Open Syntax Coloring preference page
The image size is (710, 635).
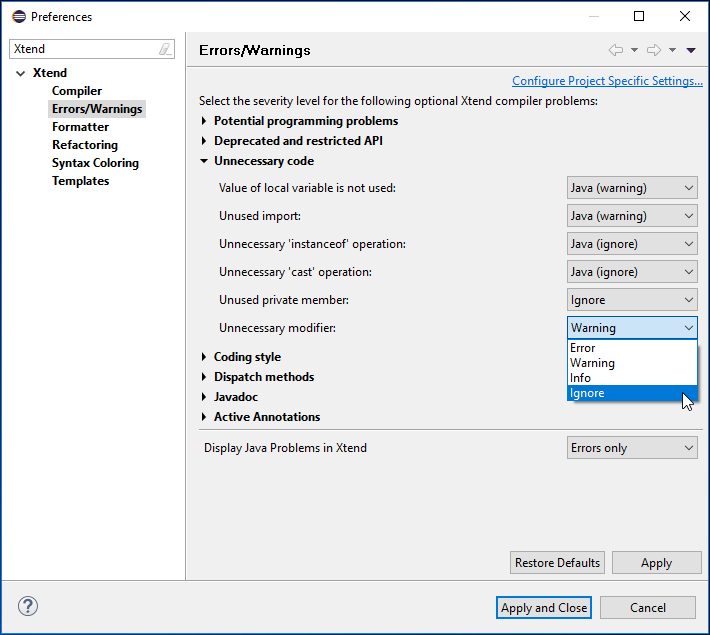coord(96,163)
